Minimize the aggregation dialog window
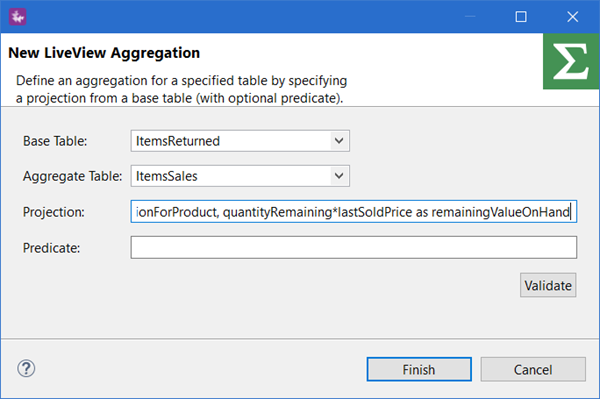Viewport: 600px width, 399px height. coord(470,17)
